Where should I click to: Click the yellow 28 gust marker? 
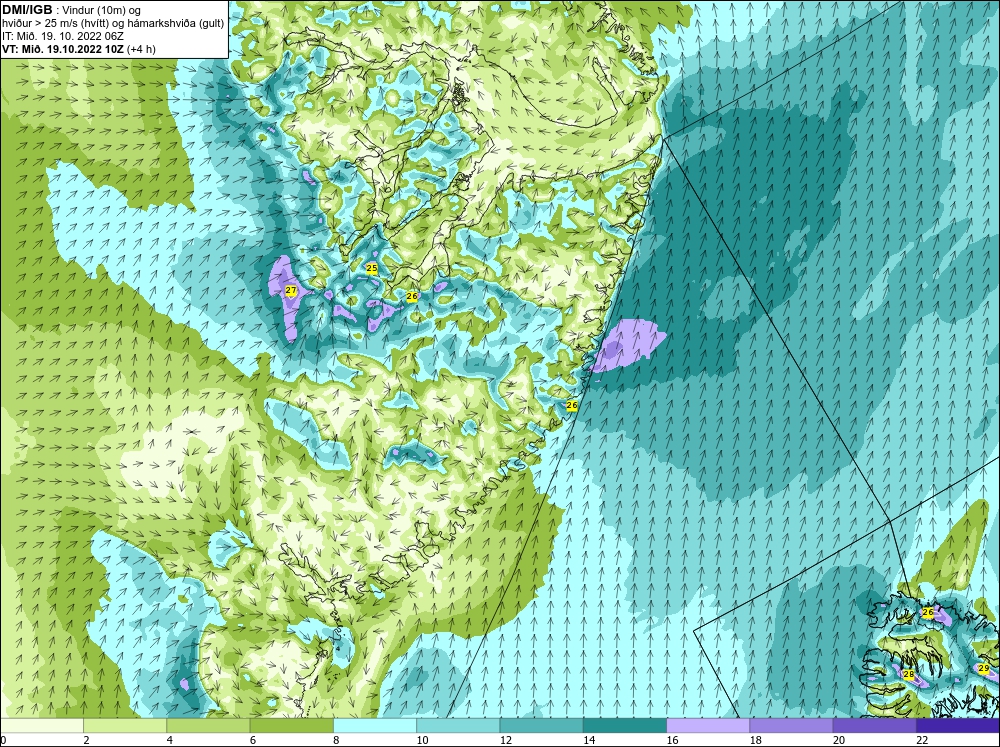tap(909, 674)
